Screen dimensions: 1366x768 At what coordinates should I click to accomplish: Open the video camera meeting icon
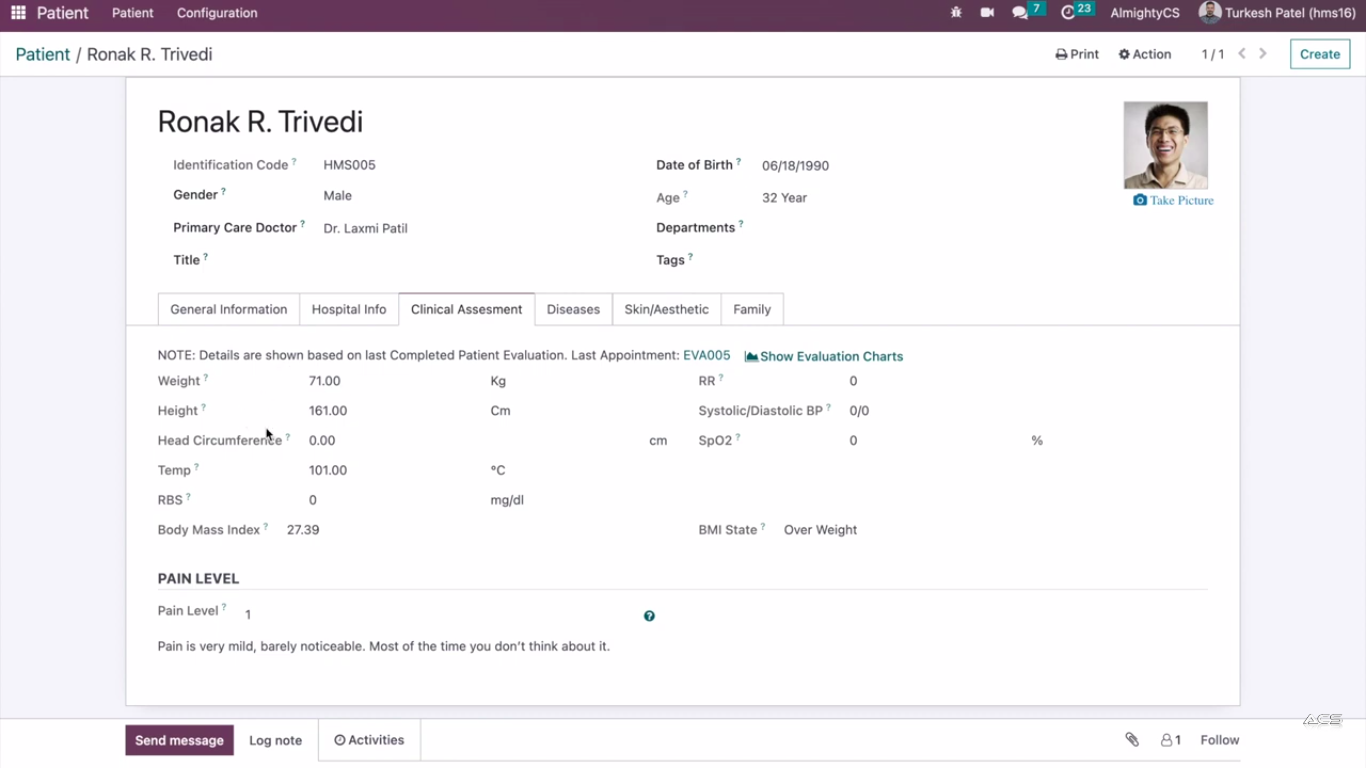tap(987, 13)
